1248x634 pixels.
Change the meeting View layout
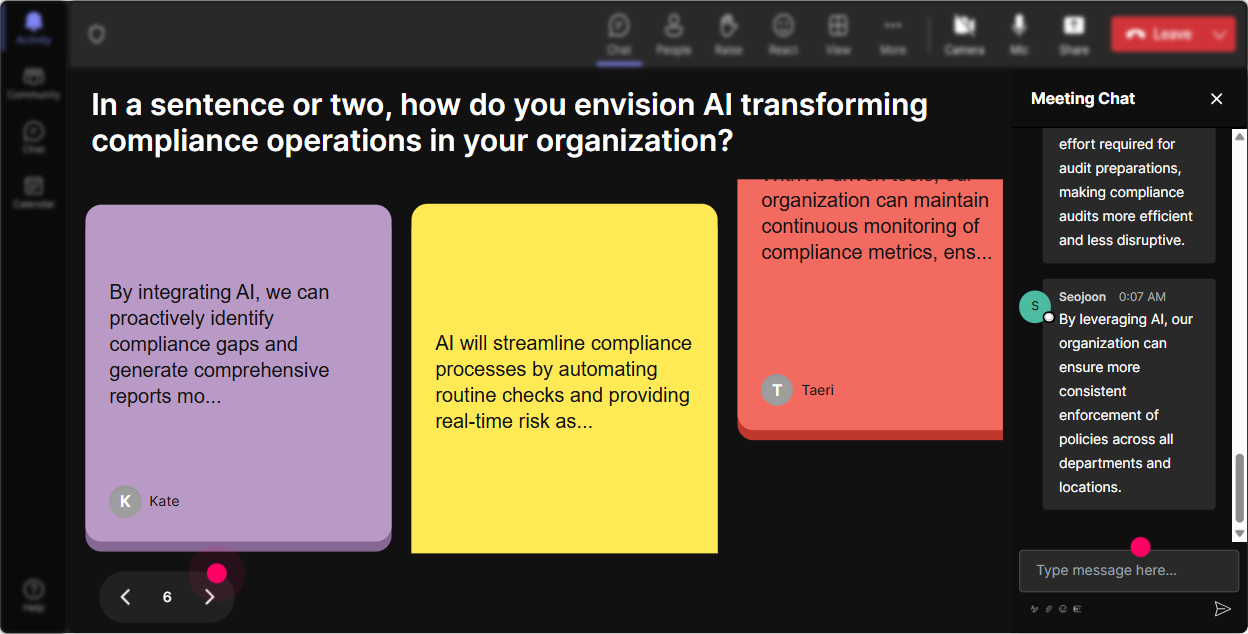[x=838, y=34]
